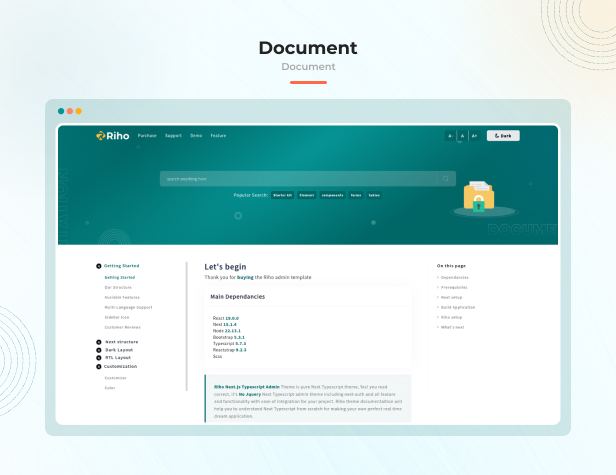Click the 'Riho Next.js Typescript Admin' bold text
The width and height of the screenshot is (616, 475).
[x=247, y=387]
